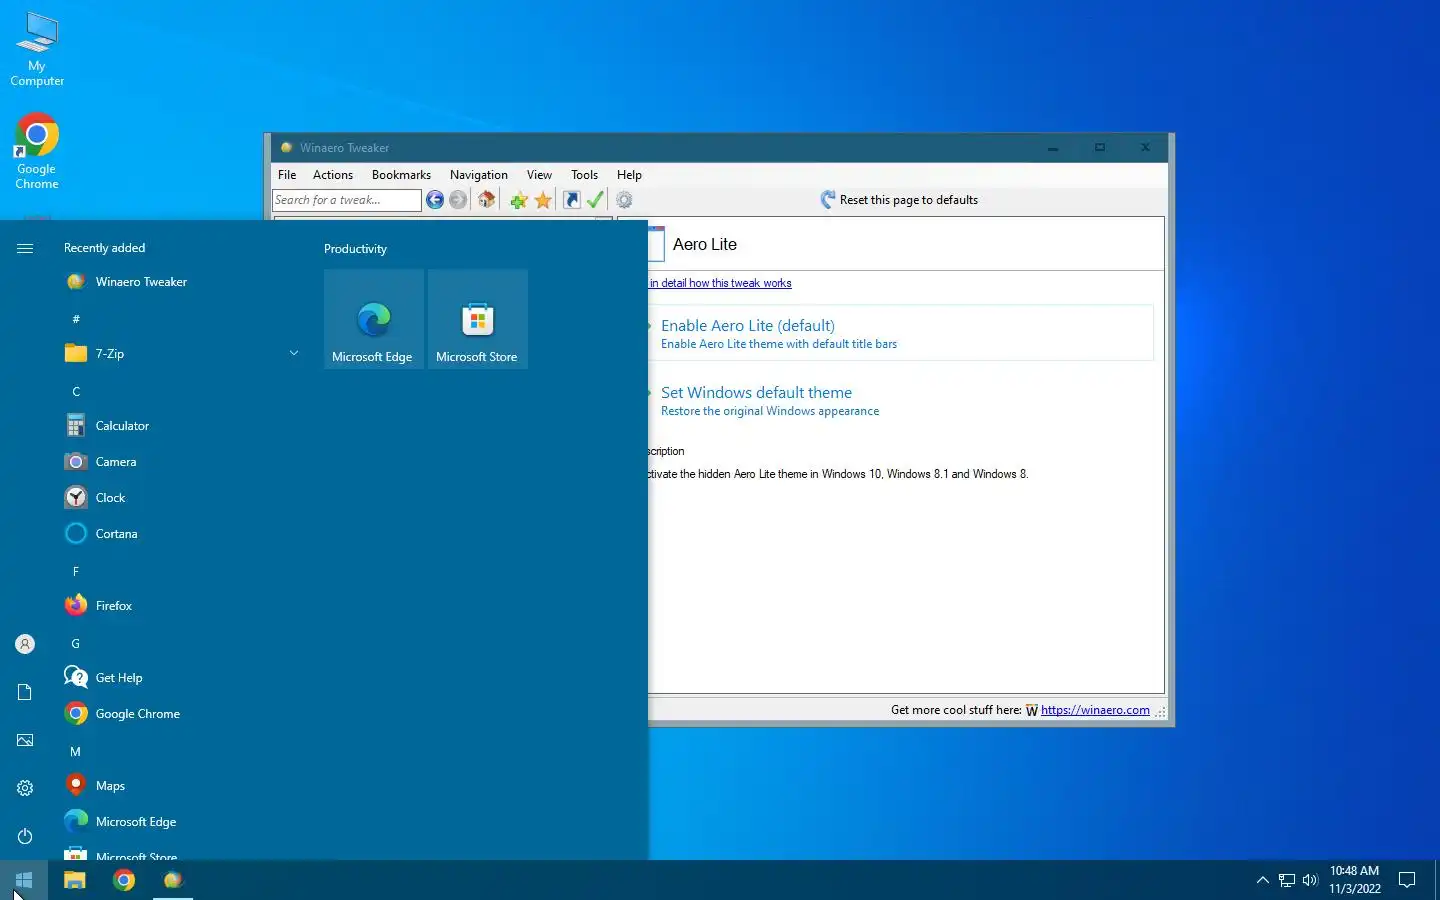Switch to Winaero Tweaker taskbar icon
This screenshot has width=1440, height=900.
pos(173,880)
